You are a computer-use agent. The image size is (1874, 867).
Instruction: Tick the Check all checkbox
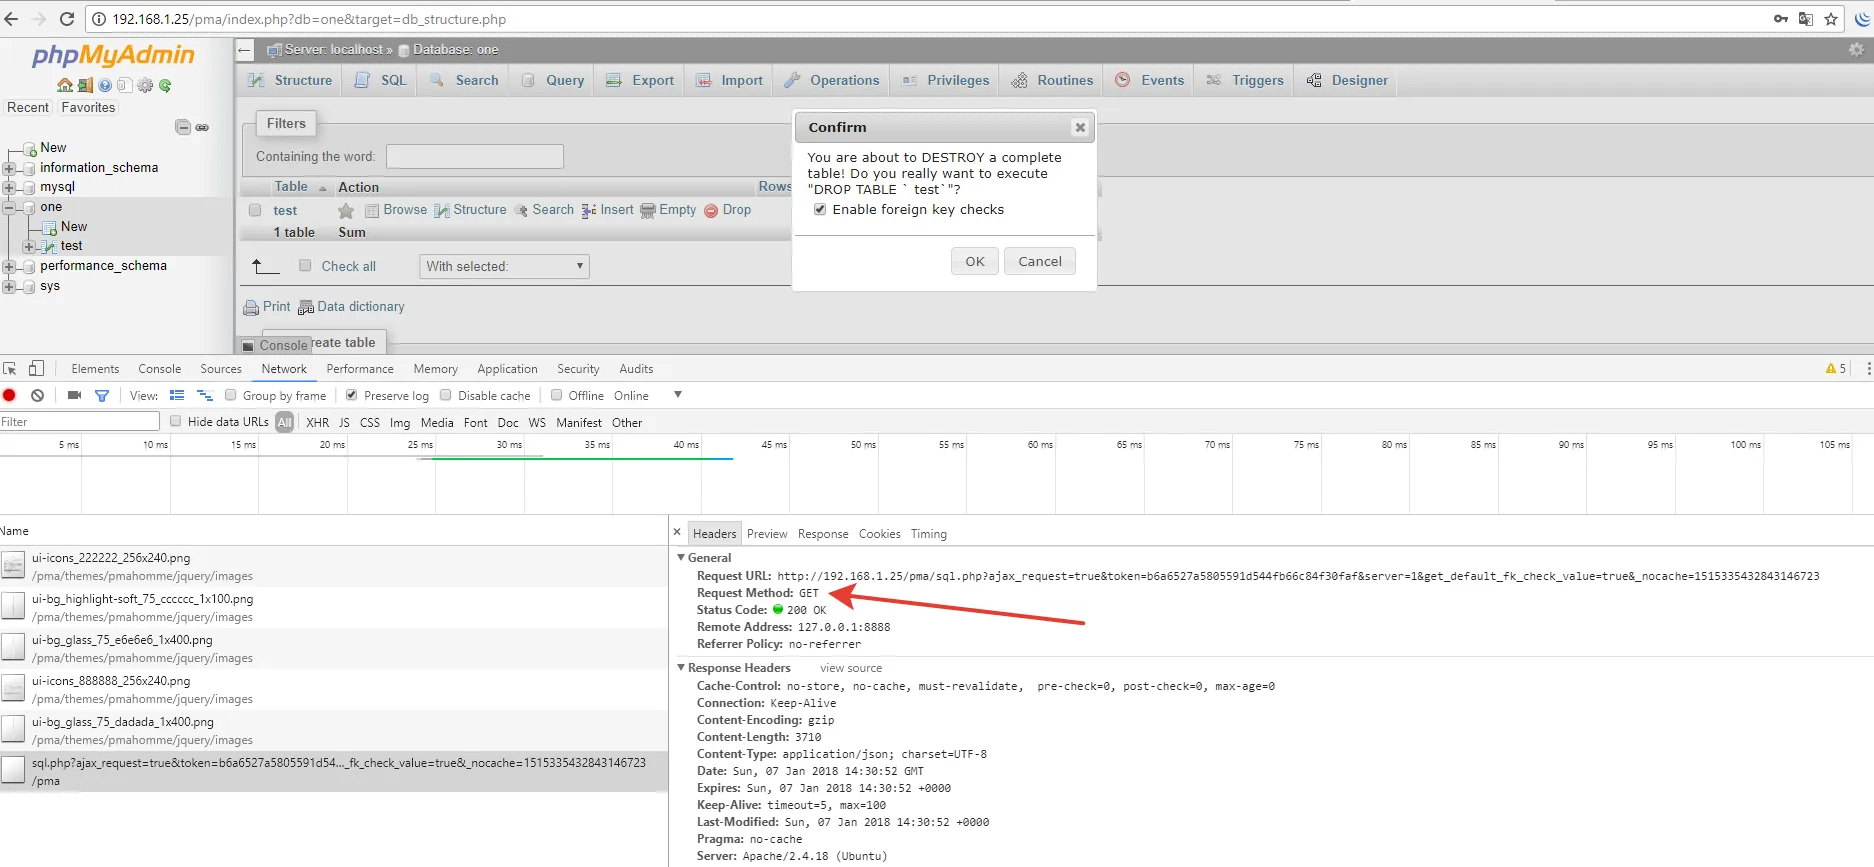pyautogui.click(x=305, y=265)
